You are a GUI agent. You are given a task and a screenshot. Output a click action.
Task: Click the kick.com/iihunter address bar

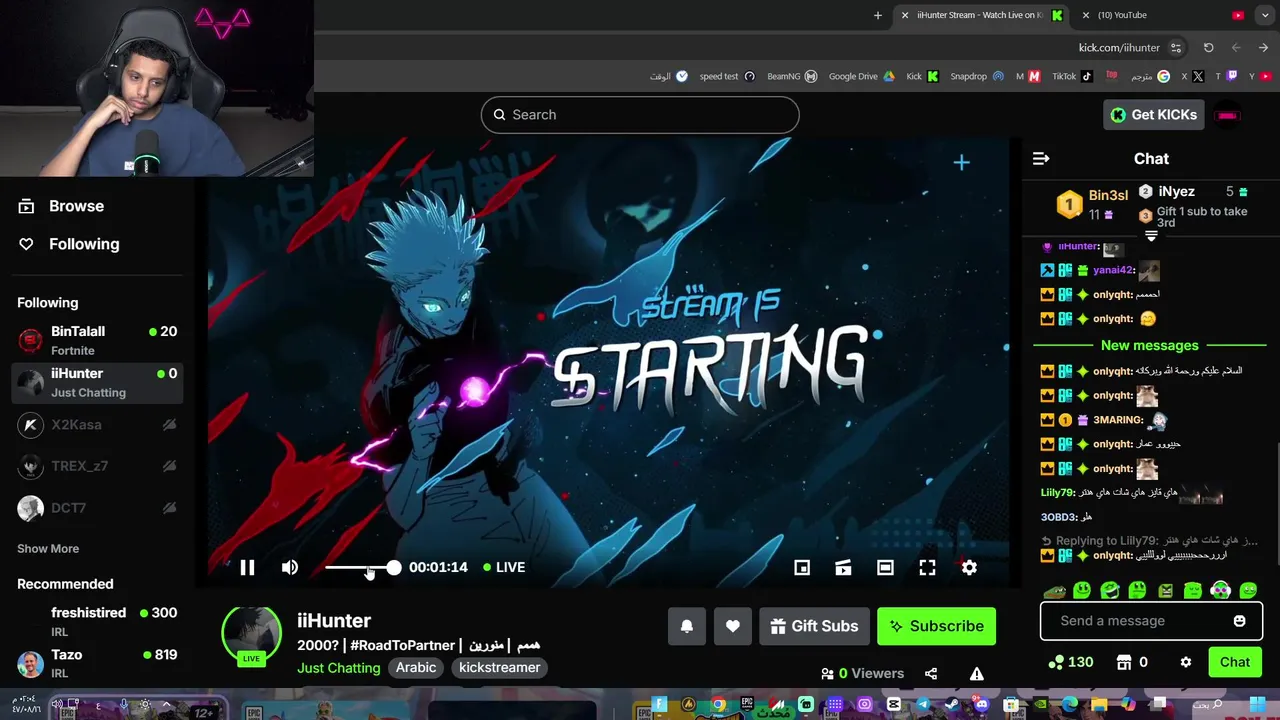(x=1119, y=48)
